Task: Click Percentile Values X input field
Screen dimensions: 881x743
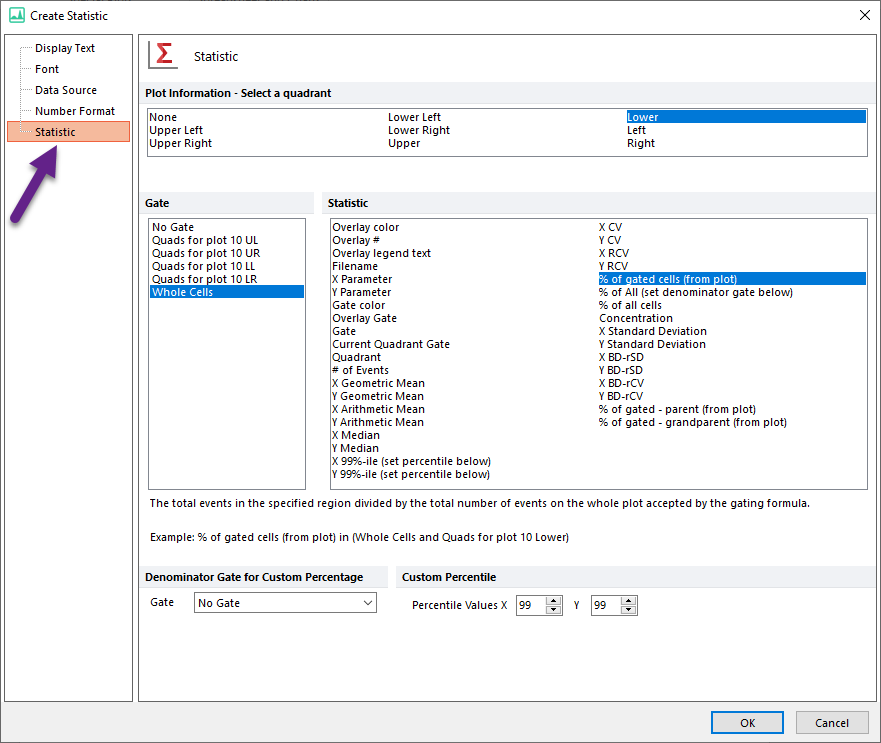Action: pyautogui.click(x=531, y=605)
